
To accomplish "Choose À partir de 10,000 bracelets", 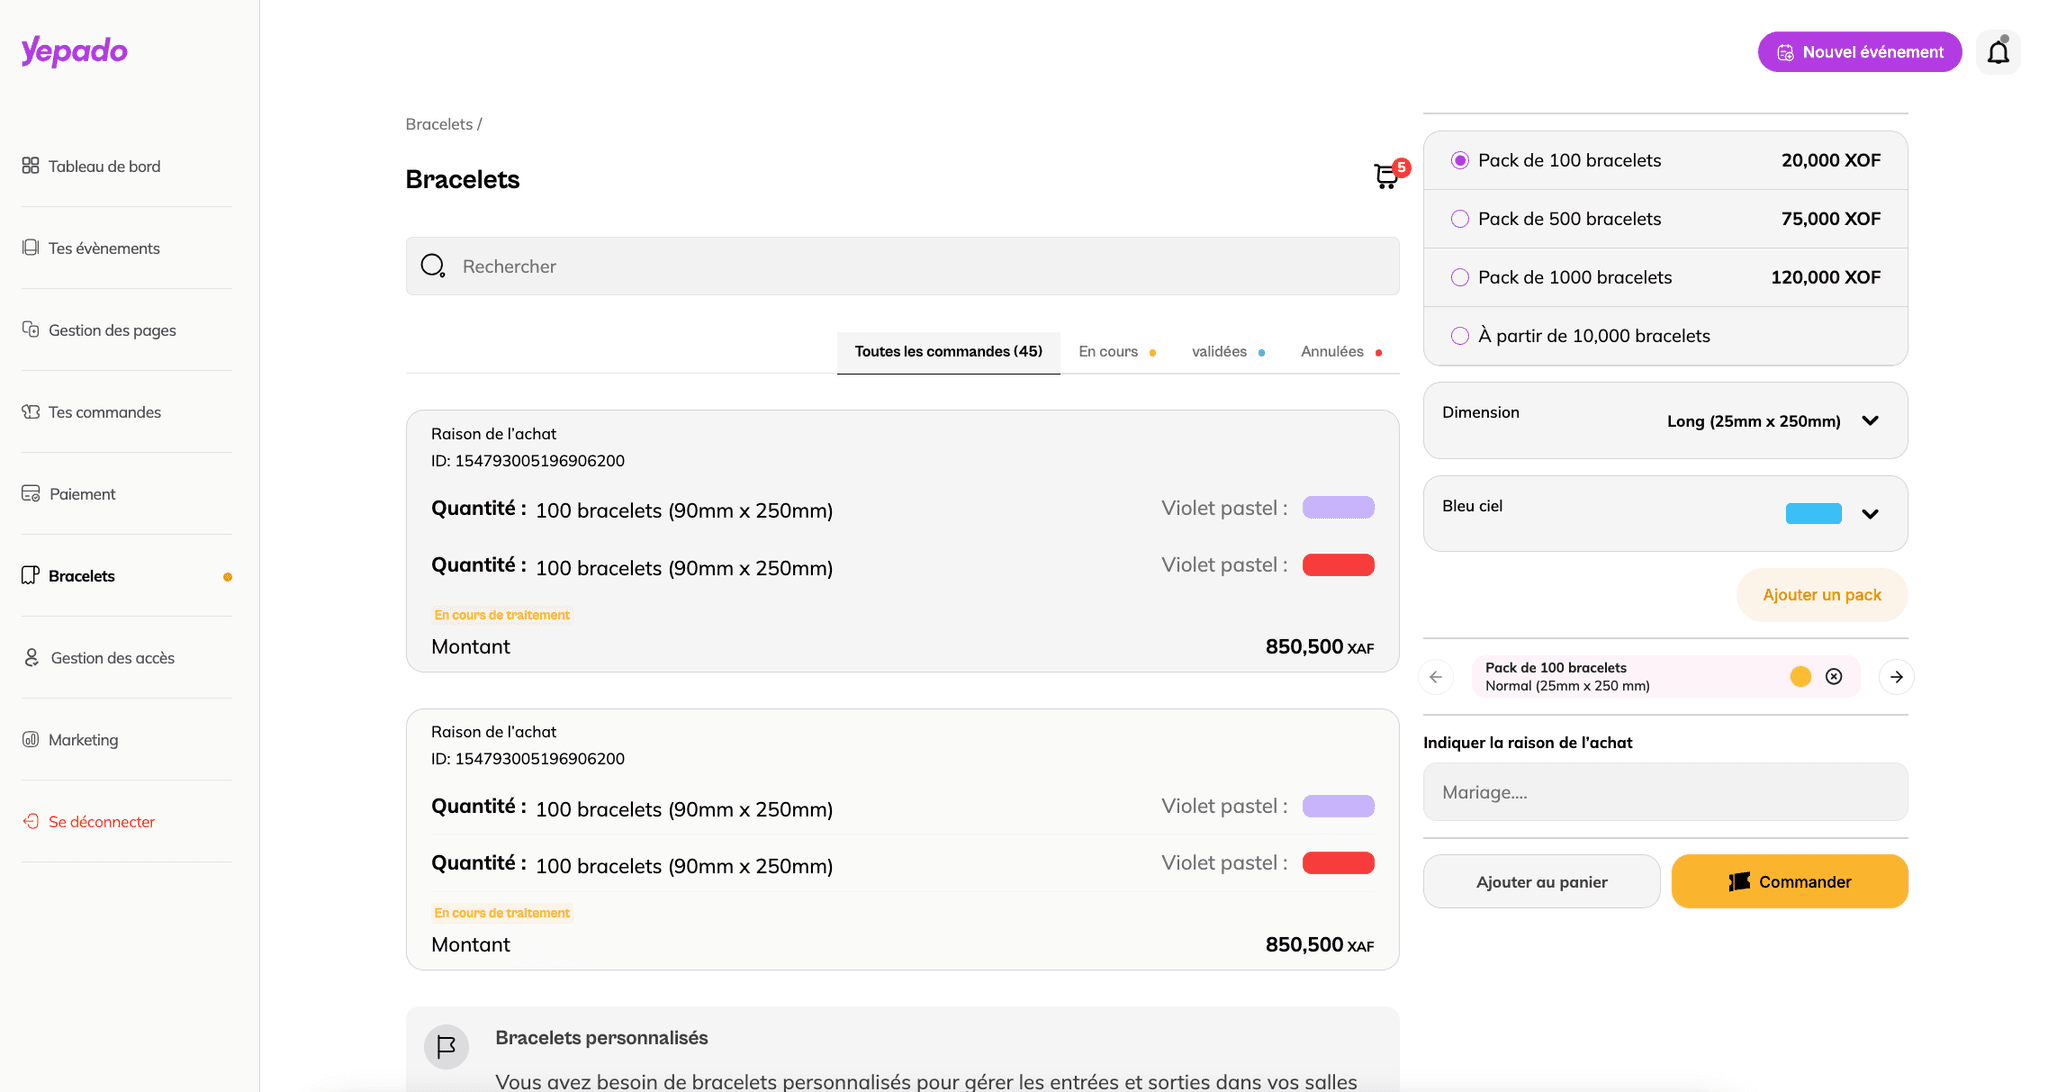I will tap(1460, 336).
